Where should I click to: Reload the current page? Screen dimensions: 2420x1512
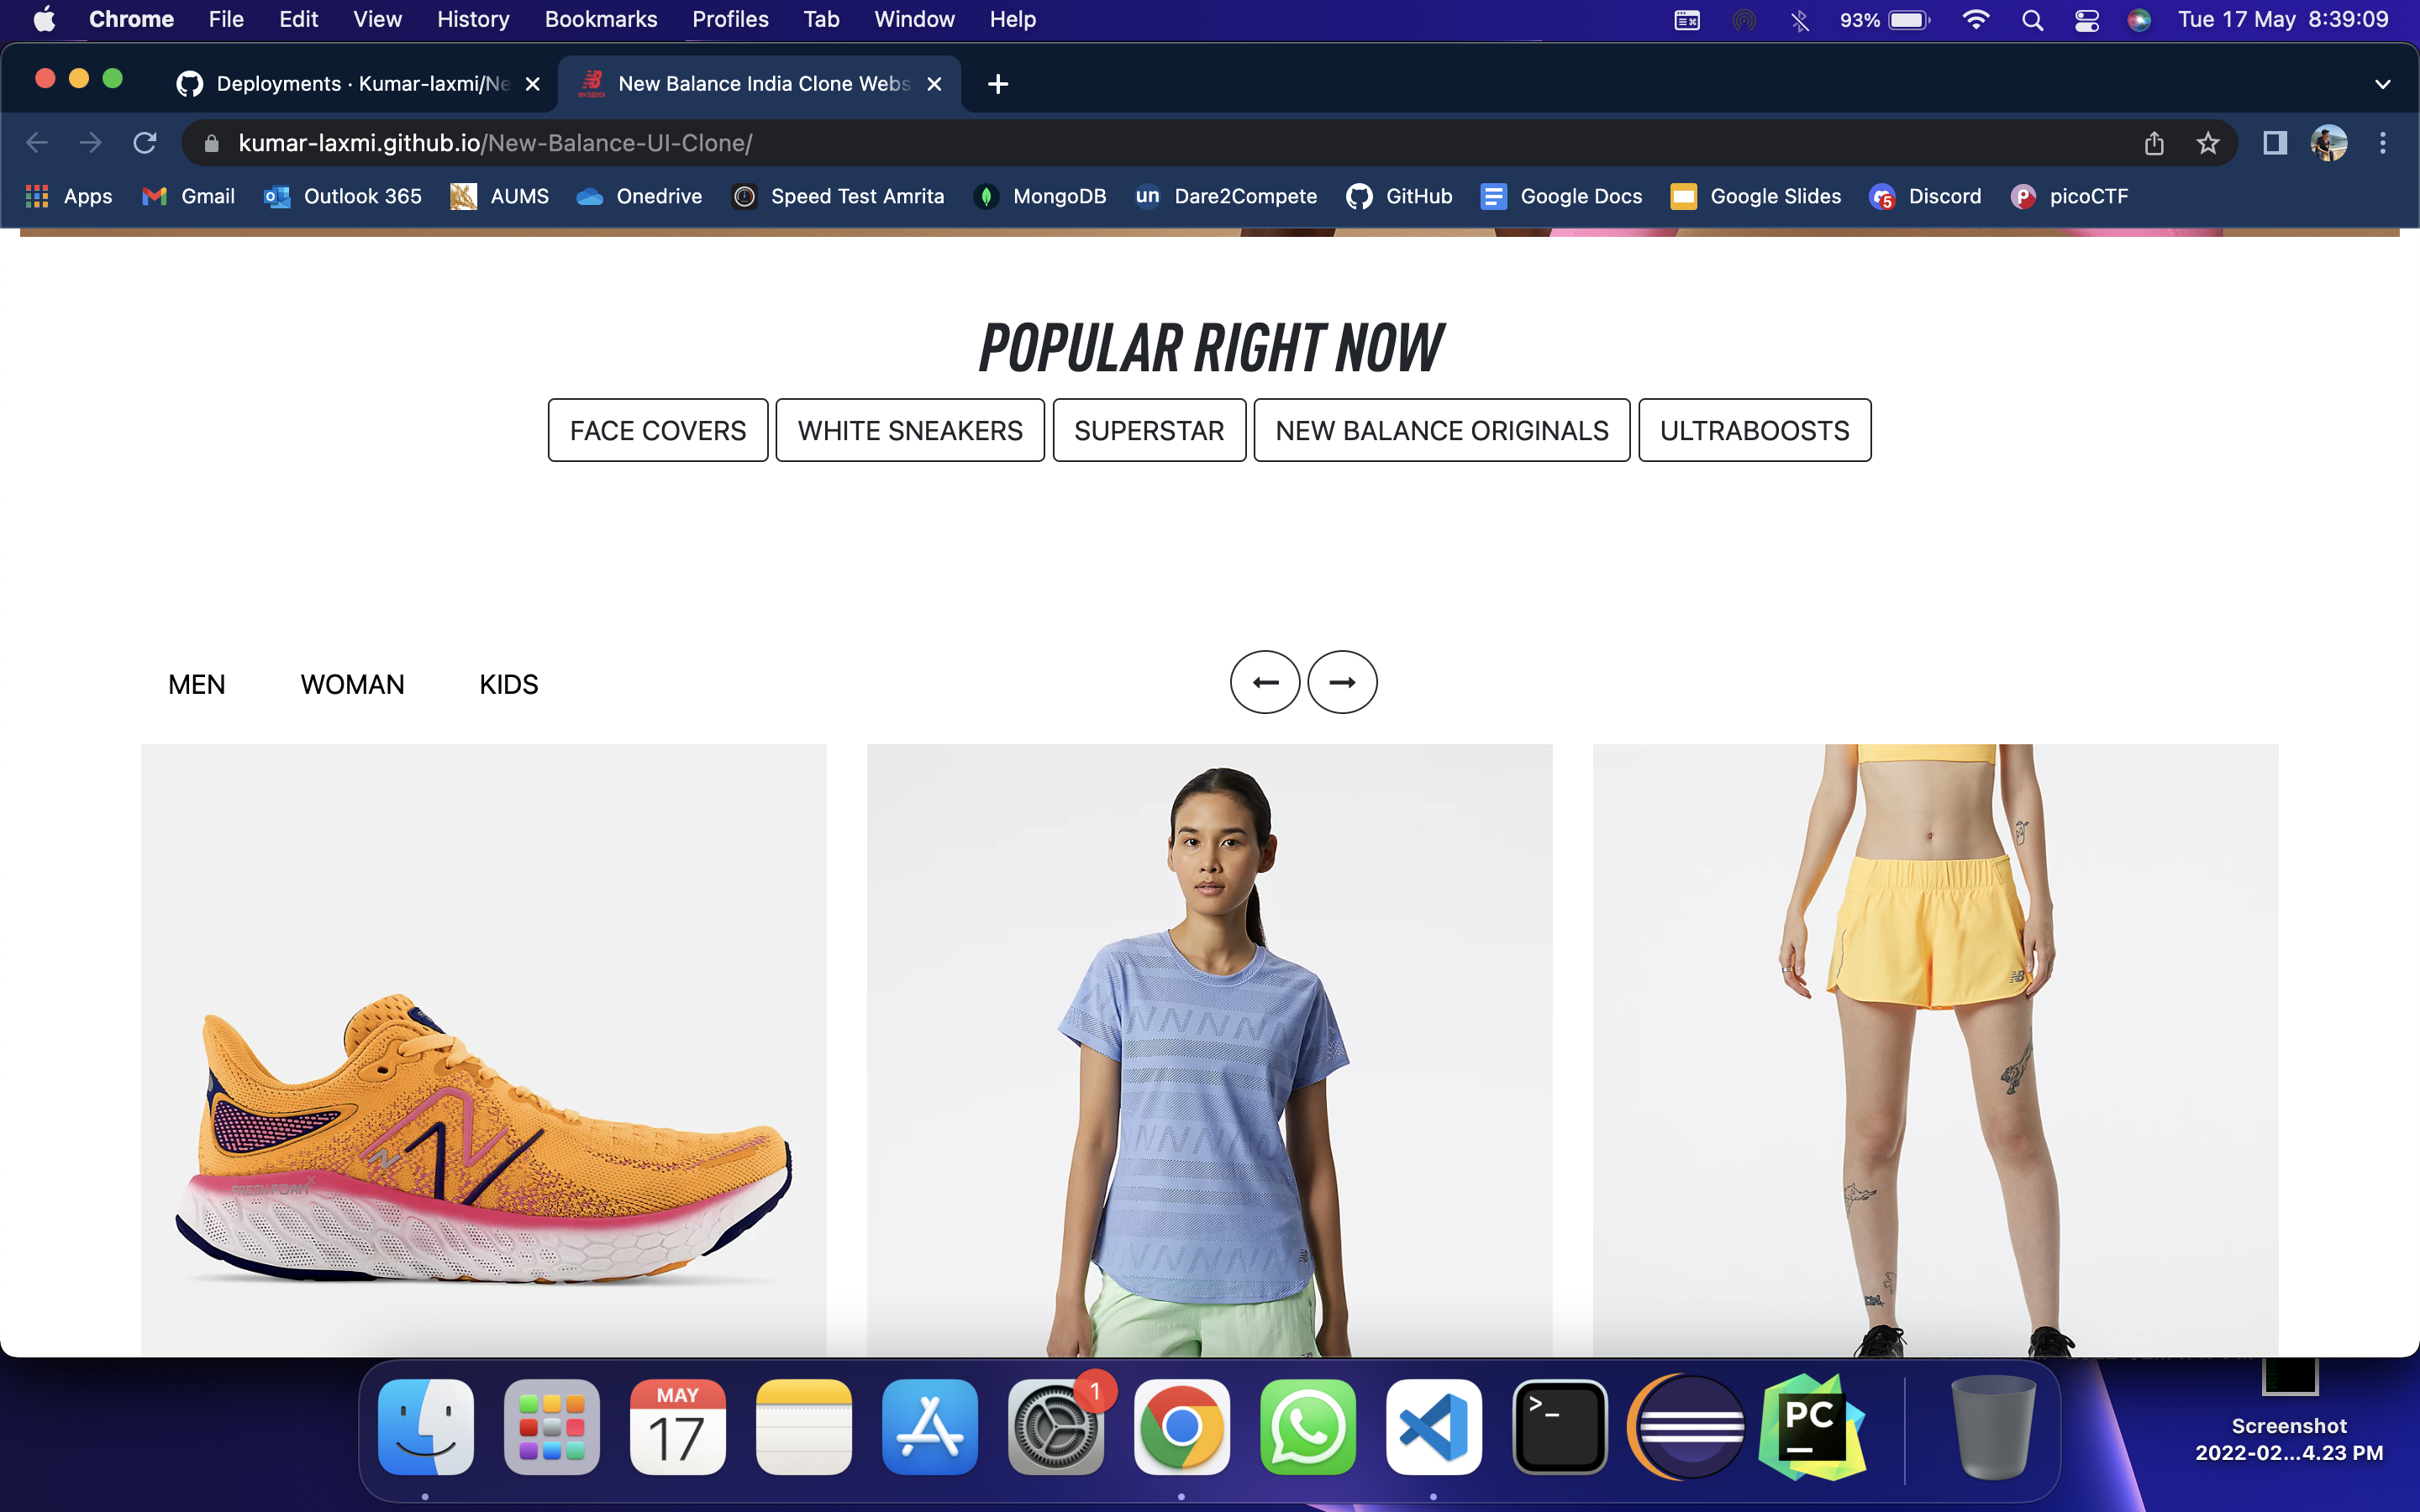[x=145, y=143]
